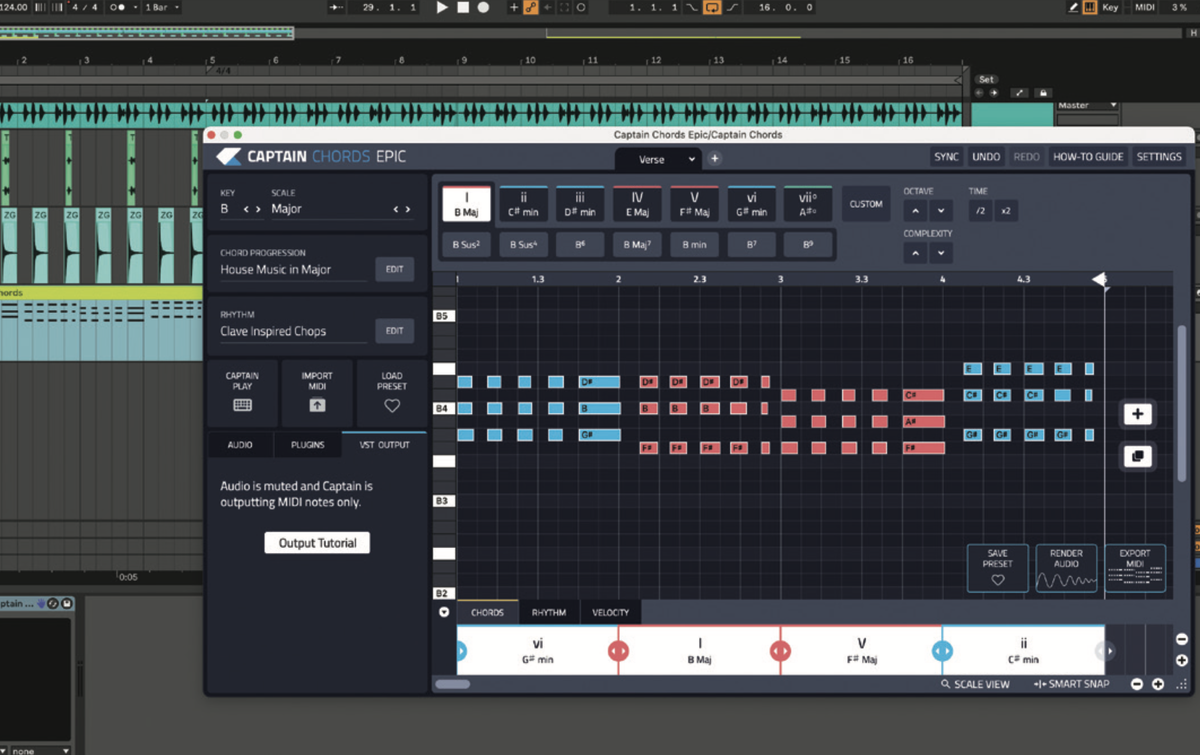
Task: Click the duplicate icon beside the plus button
Action: click(1137, 456)
